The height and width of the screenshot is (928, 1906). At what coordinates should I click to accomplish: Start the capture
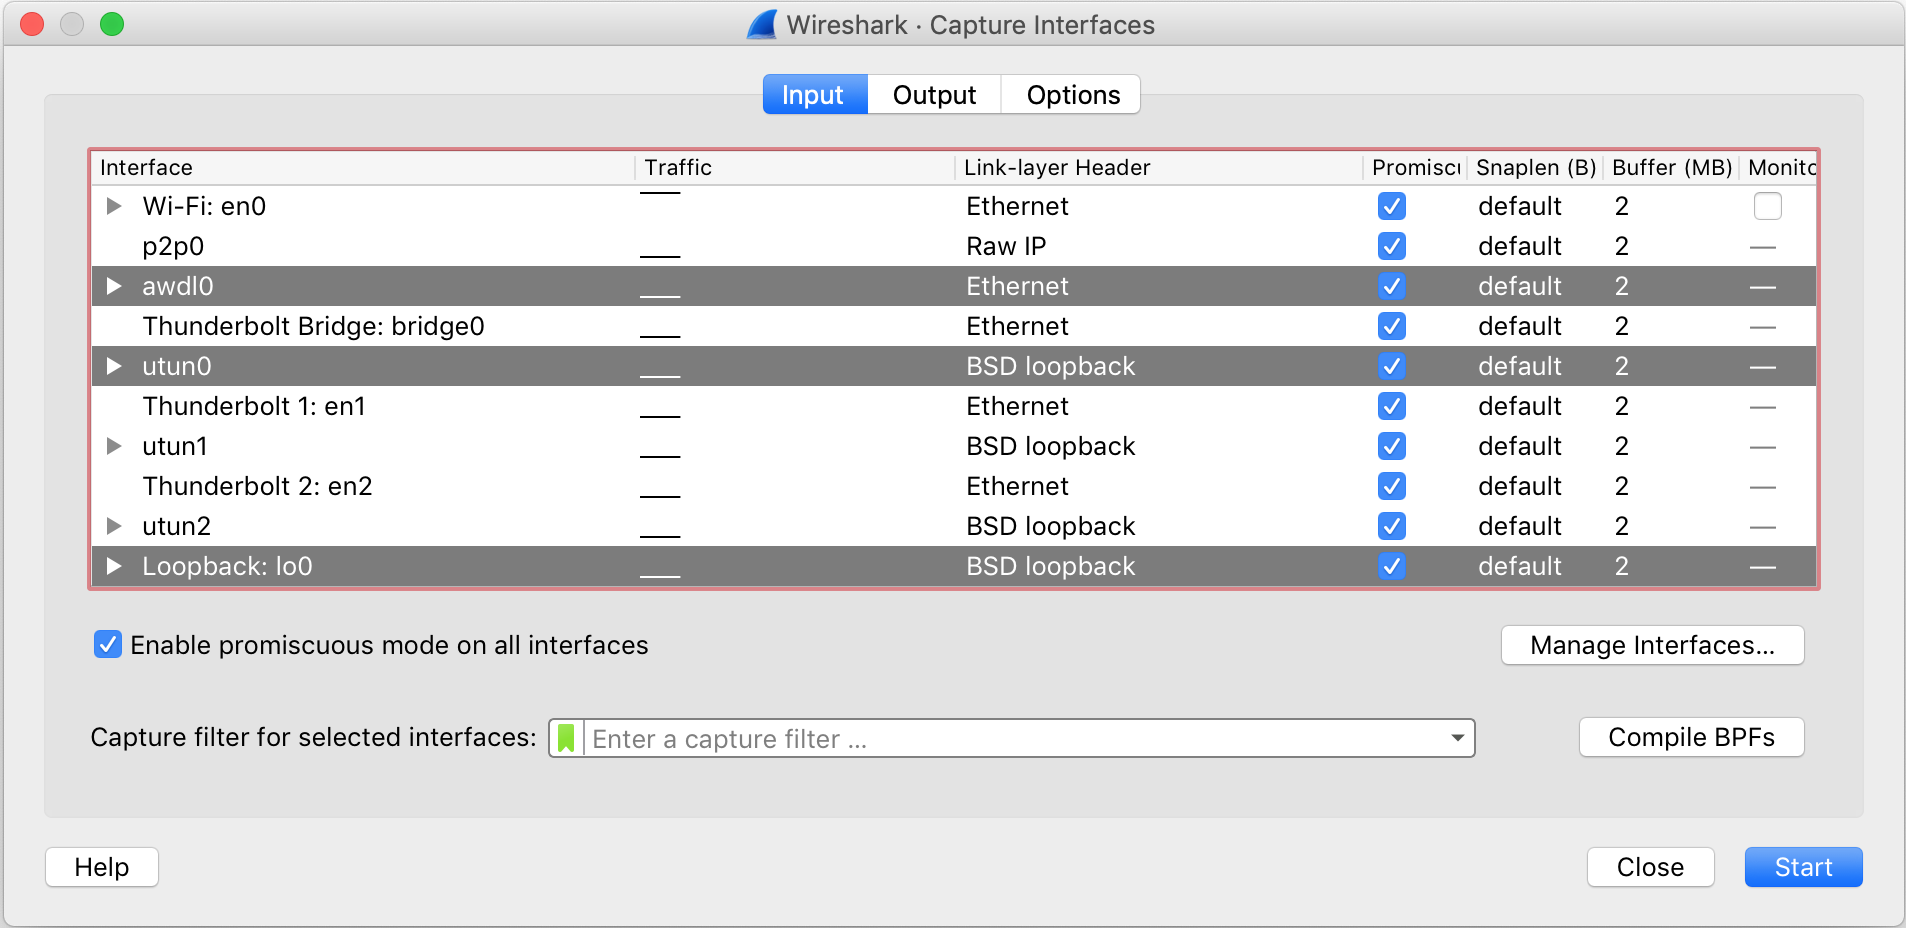(x=1803, y=867)
